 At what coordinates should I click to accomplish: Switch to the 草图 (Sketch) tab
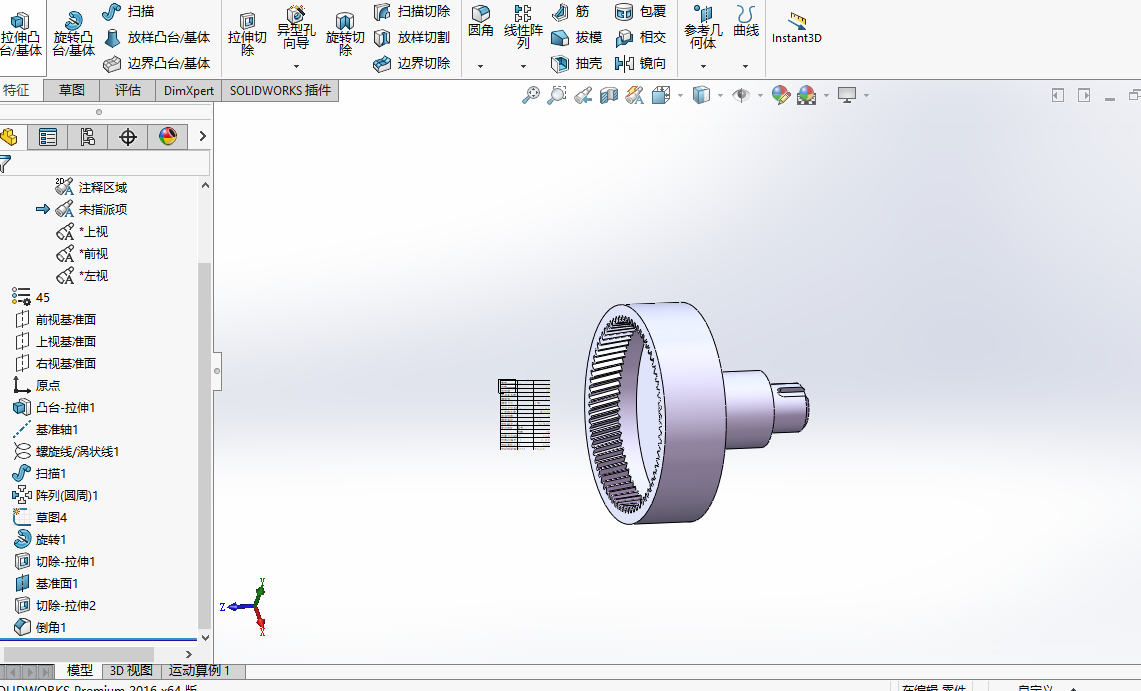coord(71,90)
